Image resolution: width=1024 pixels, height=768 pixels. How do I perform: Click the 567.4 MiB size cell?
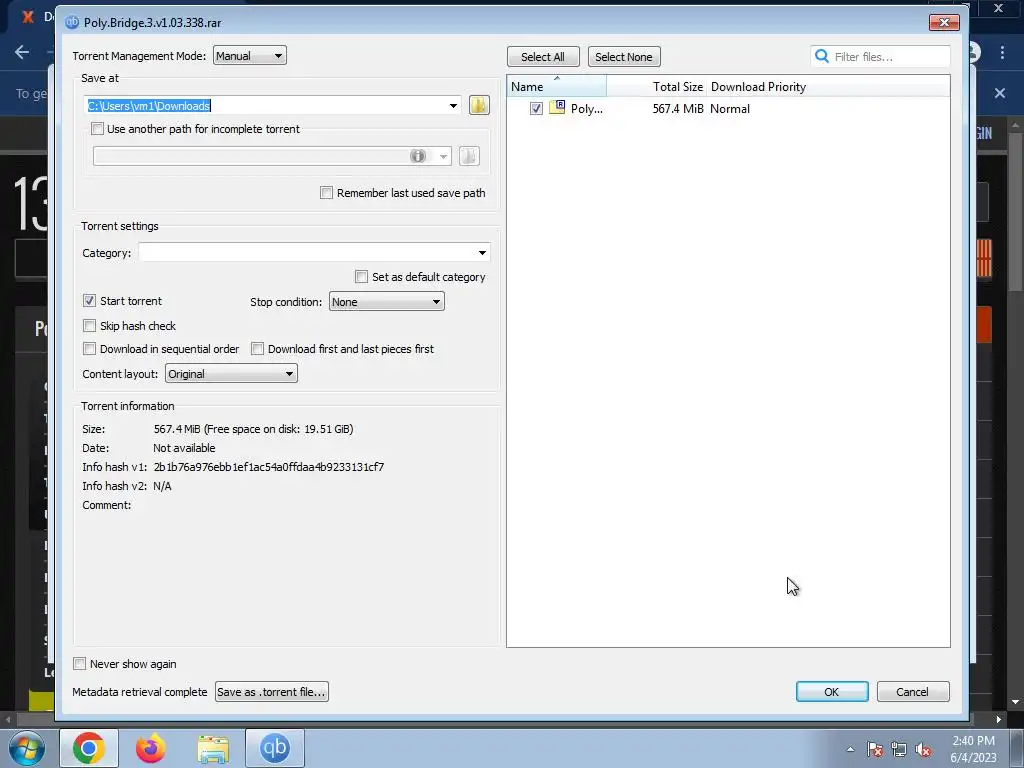[x=678, y=108]
